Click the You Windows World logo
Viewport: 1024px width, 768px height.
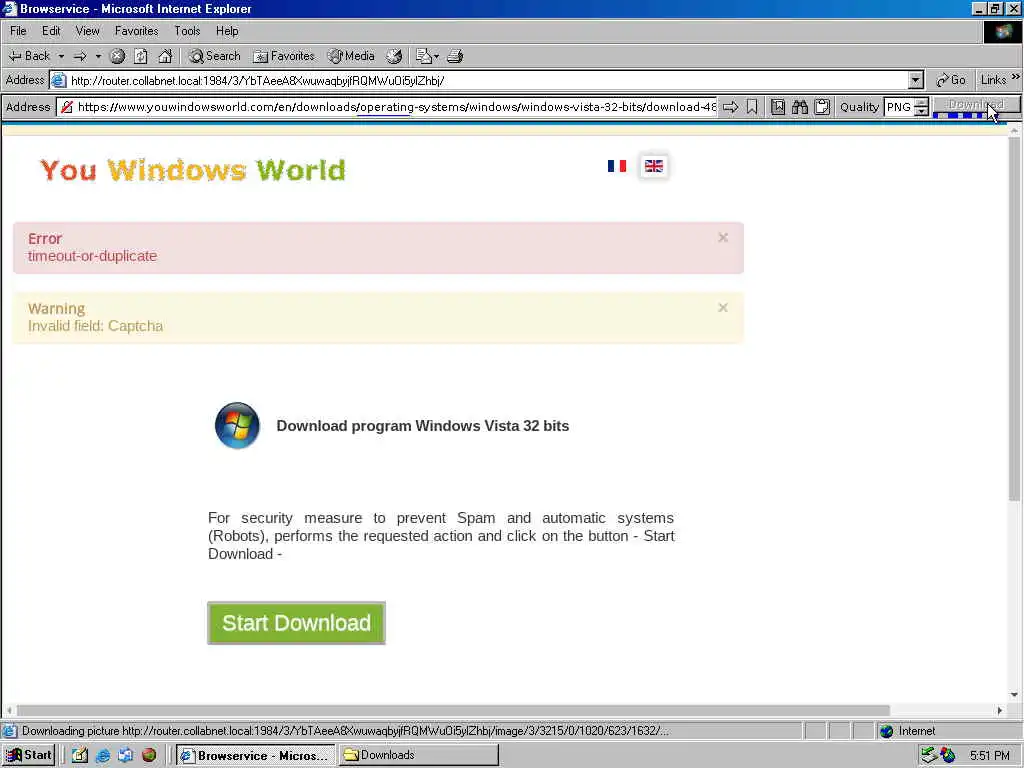[x=193, y=170]
